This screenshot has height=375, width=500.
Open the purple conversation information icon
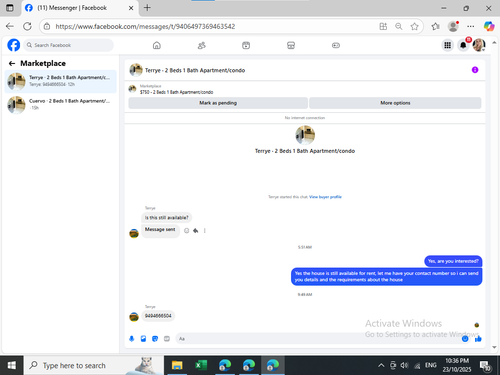(475, 70)
